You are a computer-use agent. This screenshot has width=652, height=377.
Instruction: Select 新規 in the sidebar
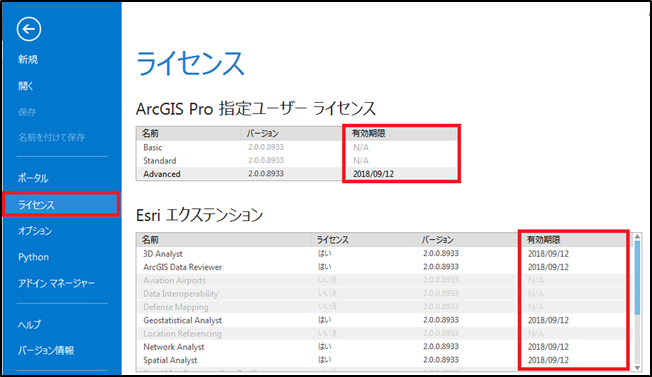(28, 59)
